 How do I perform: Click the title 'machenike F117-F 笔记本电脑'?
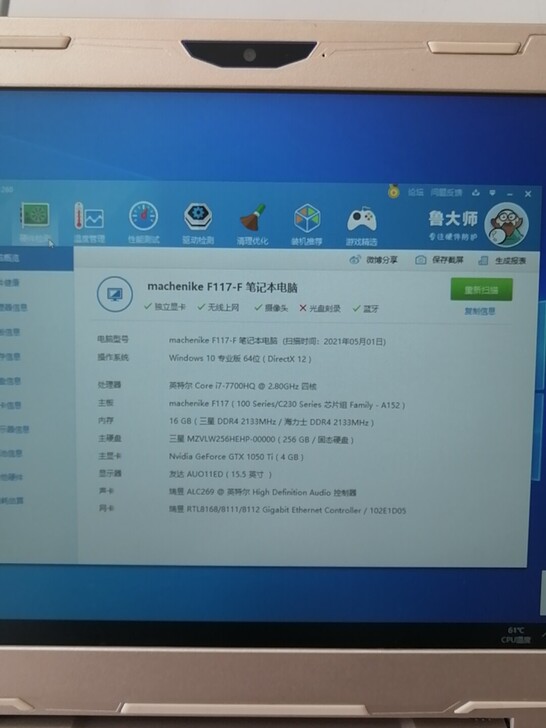[x=222, y=287]
